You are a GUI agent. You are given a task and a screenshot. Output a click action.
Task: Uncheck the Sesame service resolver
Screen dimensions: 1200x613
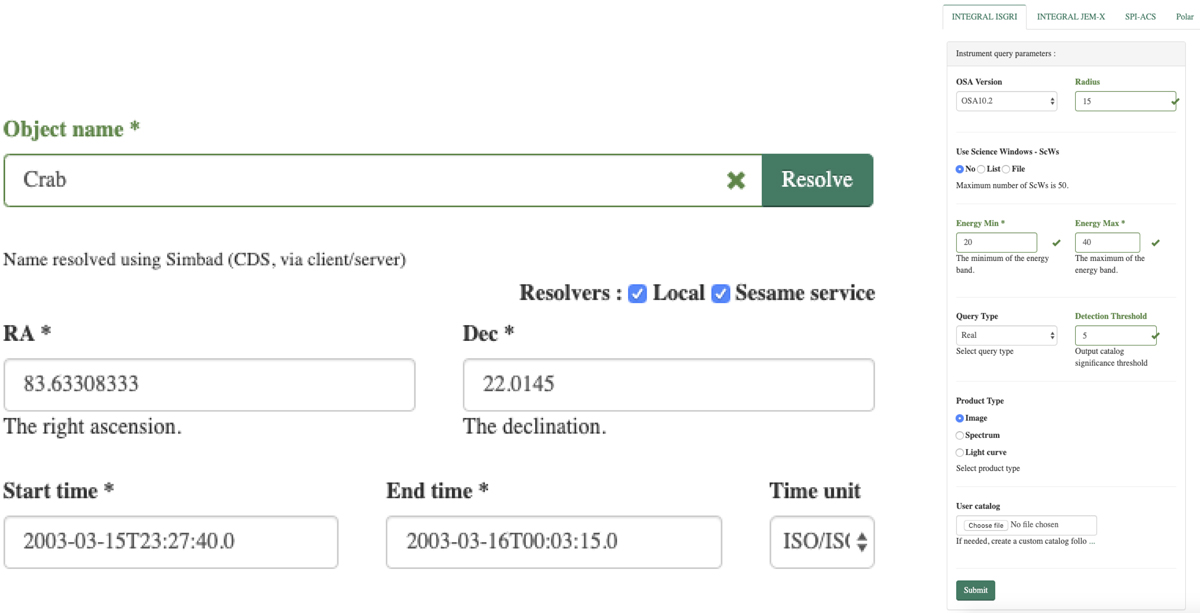[x=720, y=294]
